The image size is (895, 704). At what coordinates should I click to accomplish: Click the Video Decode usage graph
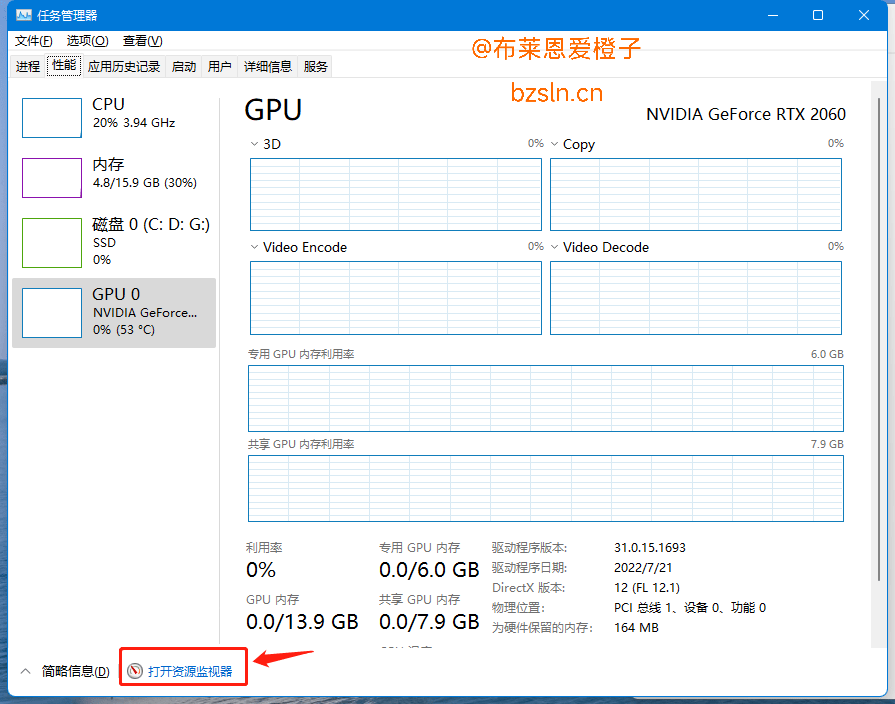coord(696,298)
